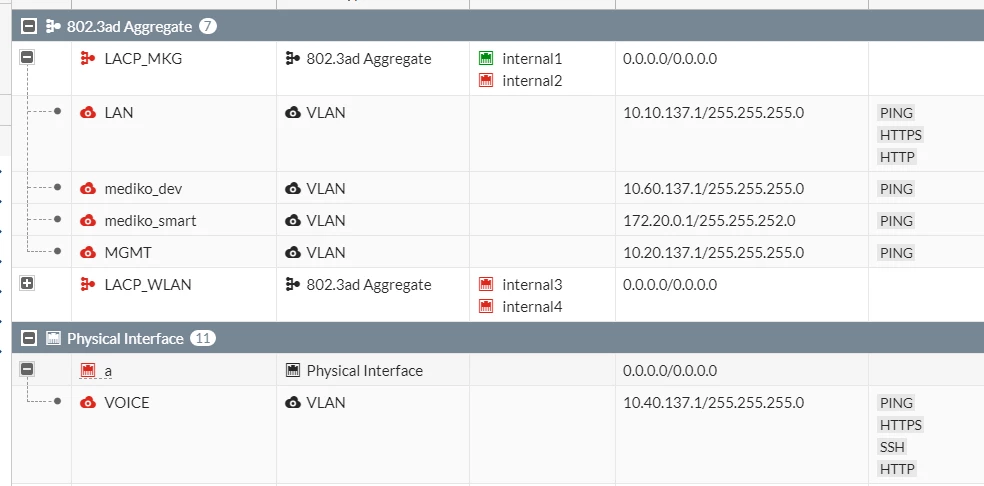This screenshot has width=984, height=486.
Task: Click the SSH access tag in VOICE row
Action: tap(892, 447)
